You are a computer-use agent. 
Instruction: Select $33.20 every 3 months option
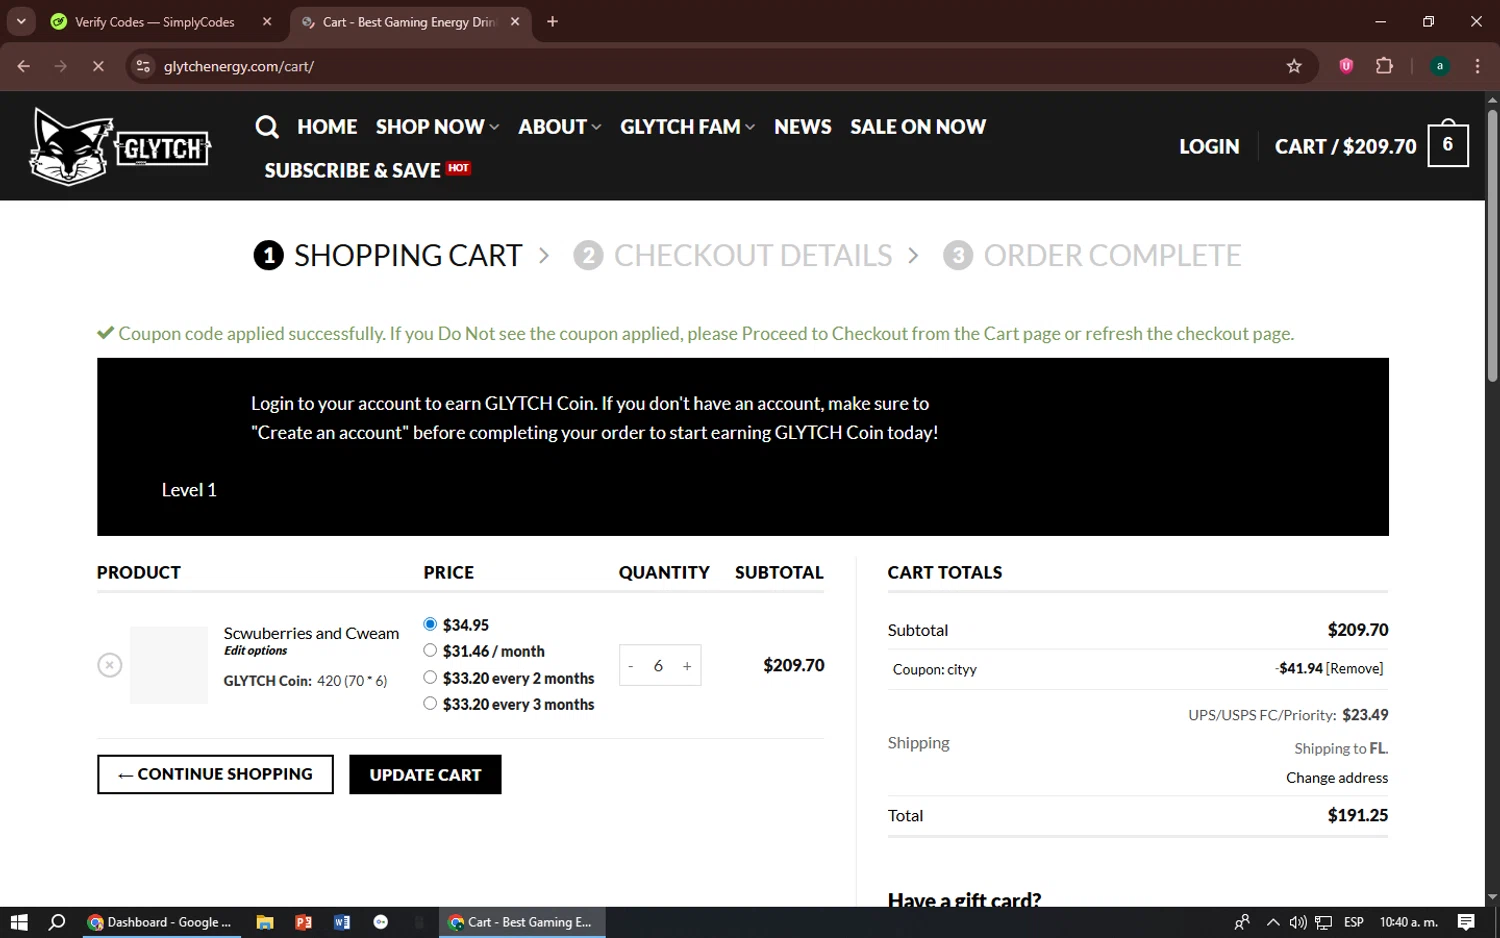[x=430, y=703]
